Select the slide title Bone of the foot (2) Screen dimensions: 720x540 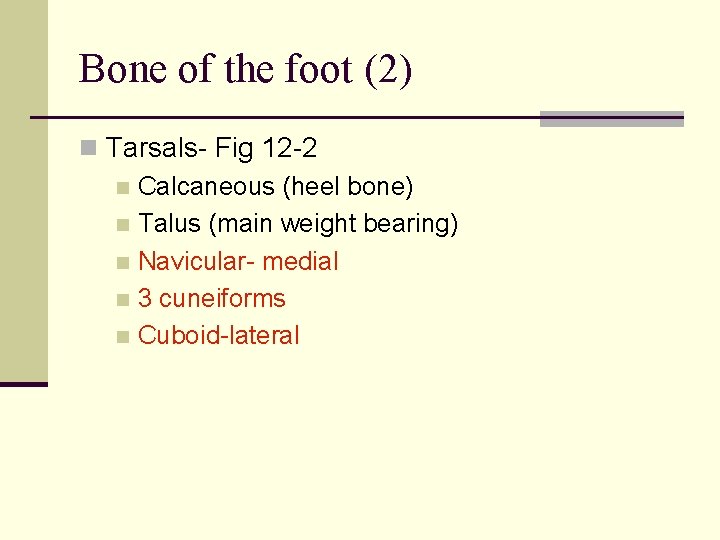pyautogui.click(x=245, y=70)
